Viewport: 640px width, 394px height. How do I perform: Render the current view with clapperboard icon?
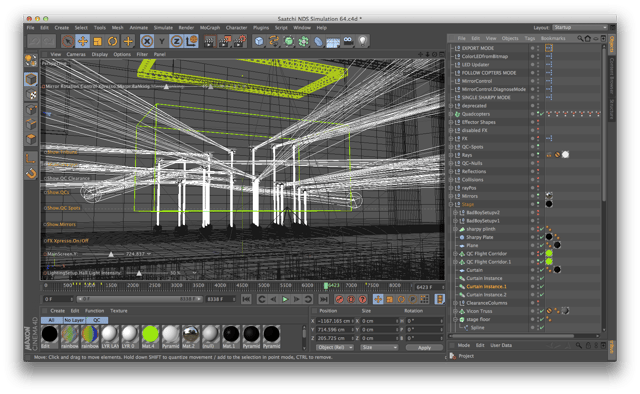(x=209, y=41)
